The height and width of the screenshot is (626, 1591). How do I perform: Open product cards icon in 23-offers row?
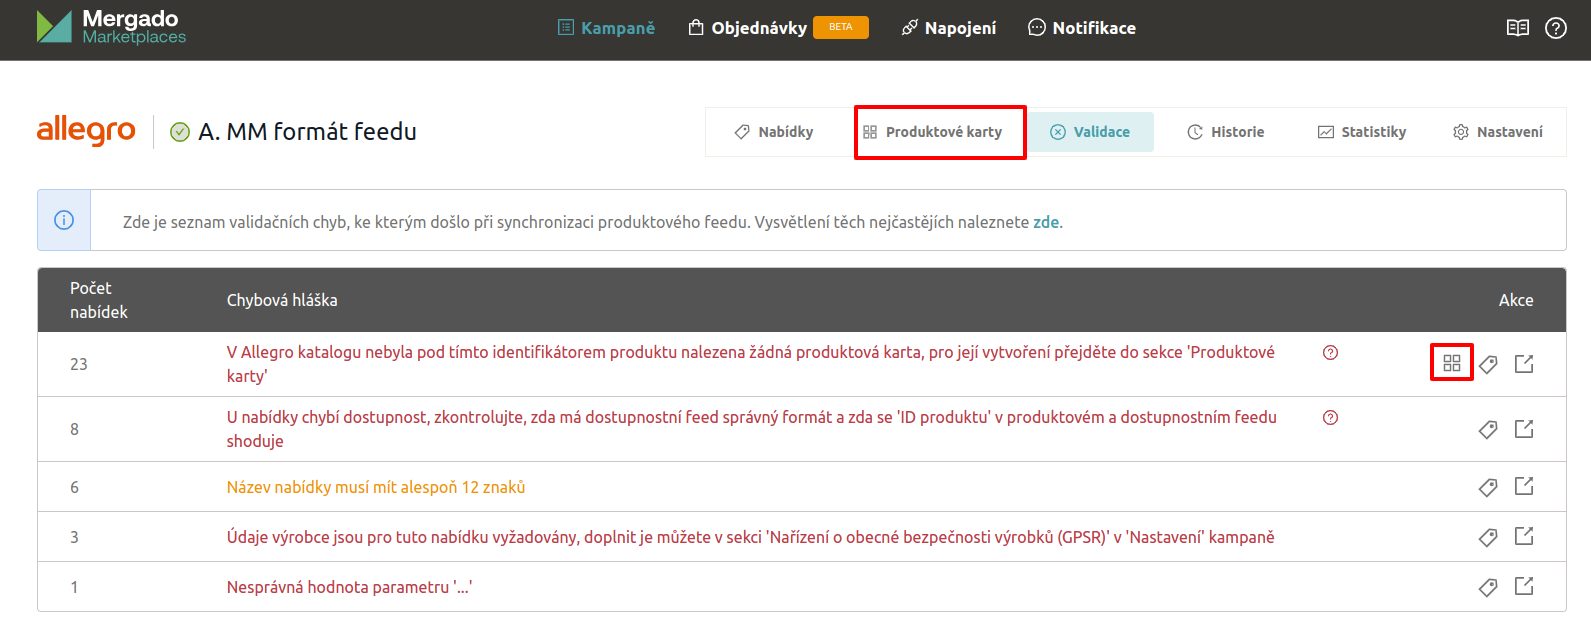[1452, 363]
